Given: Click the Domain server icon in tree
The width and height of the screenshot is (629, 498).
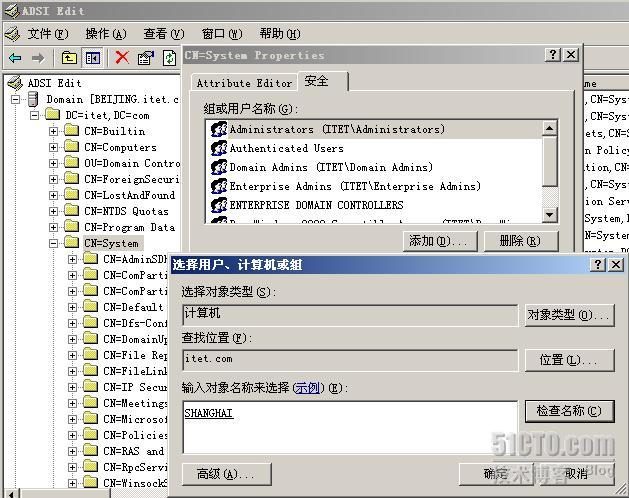Looking at the screenshot, I should tap(33, 99).
